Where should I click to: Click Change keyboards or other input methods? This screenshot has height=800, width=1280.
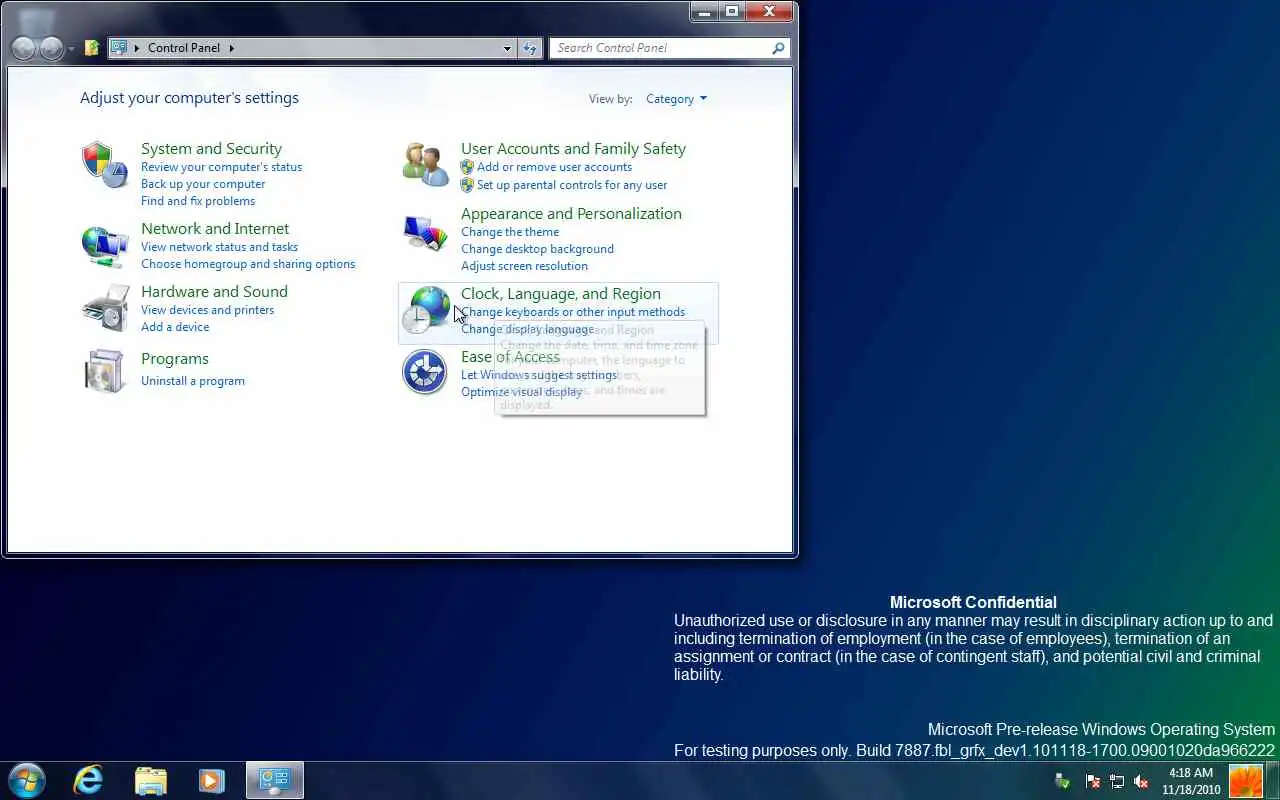click(x=573, y=312)
